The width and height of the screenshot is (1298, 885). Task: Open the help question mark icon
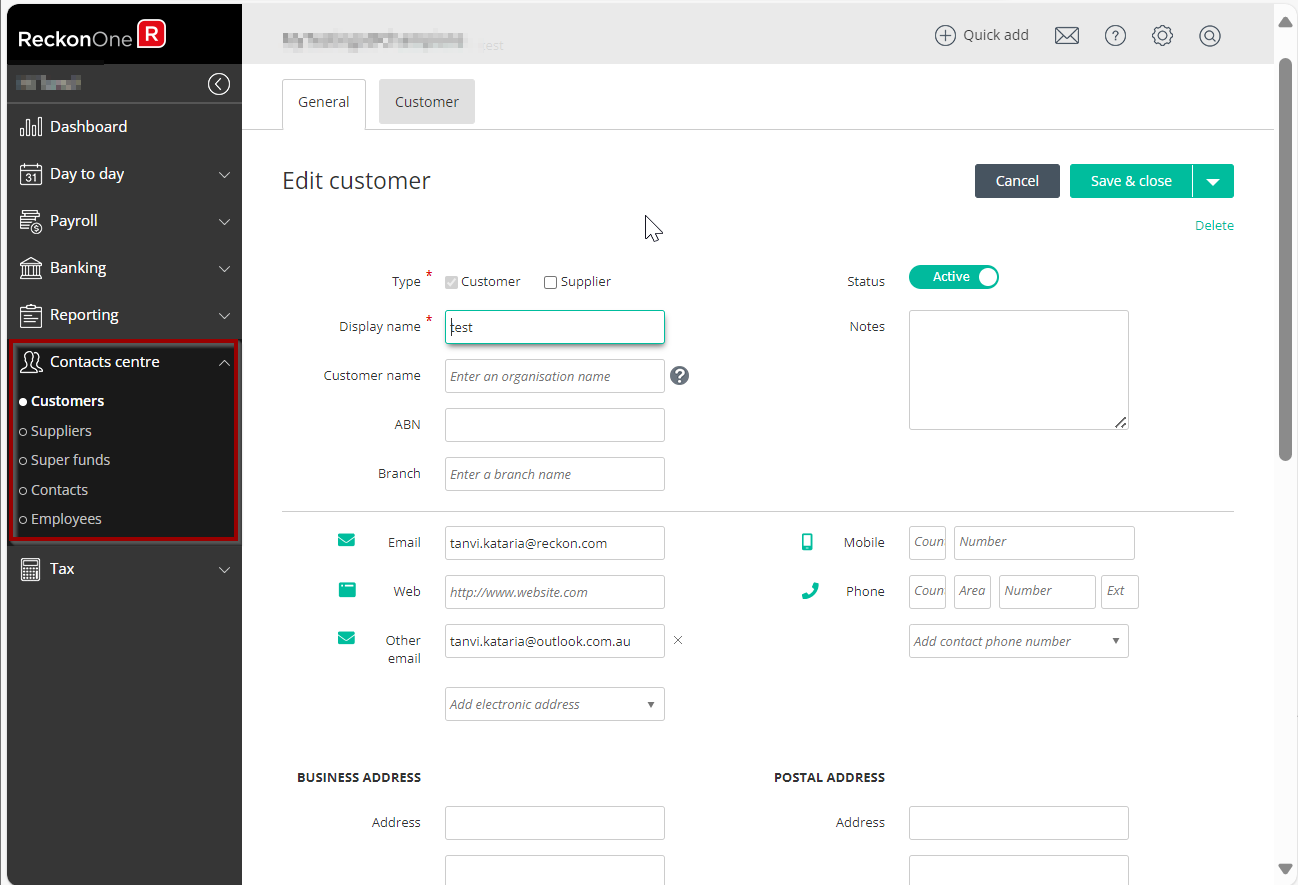pos(1115,36)
